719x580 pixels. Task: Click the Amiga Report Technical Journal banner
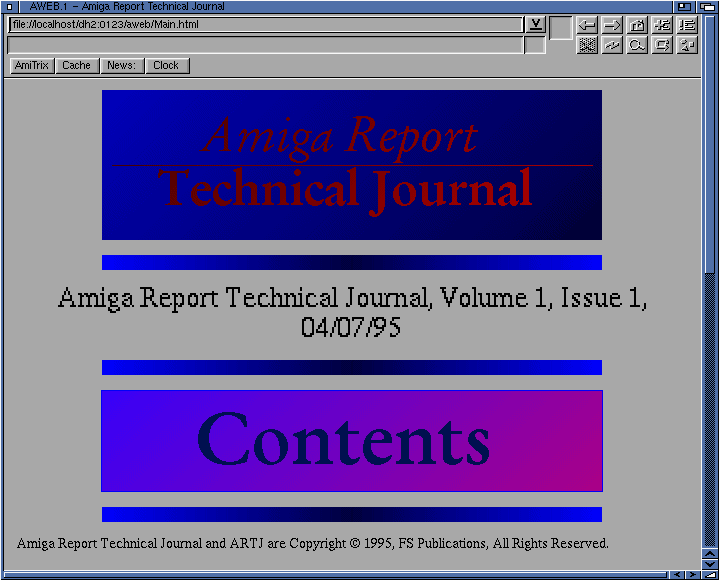352,165
